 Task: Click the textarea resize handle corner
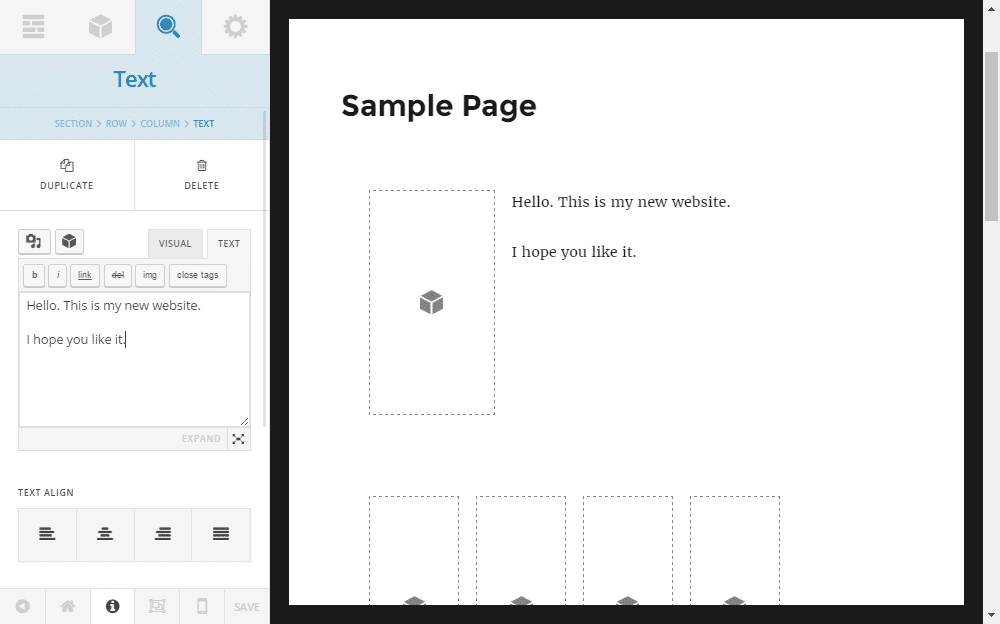pos(244,421)
